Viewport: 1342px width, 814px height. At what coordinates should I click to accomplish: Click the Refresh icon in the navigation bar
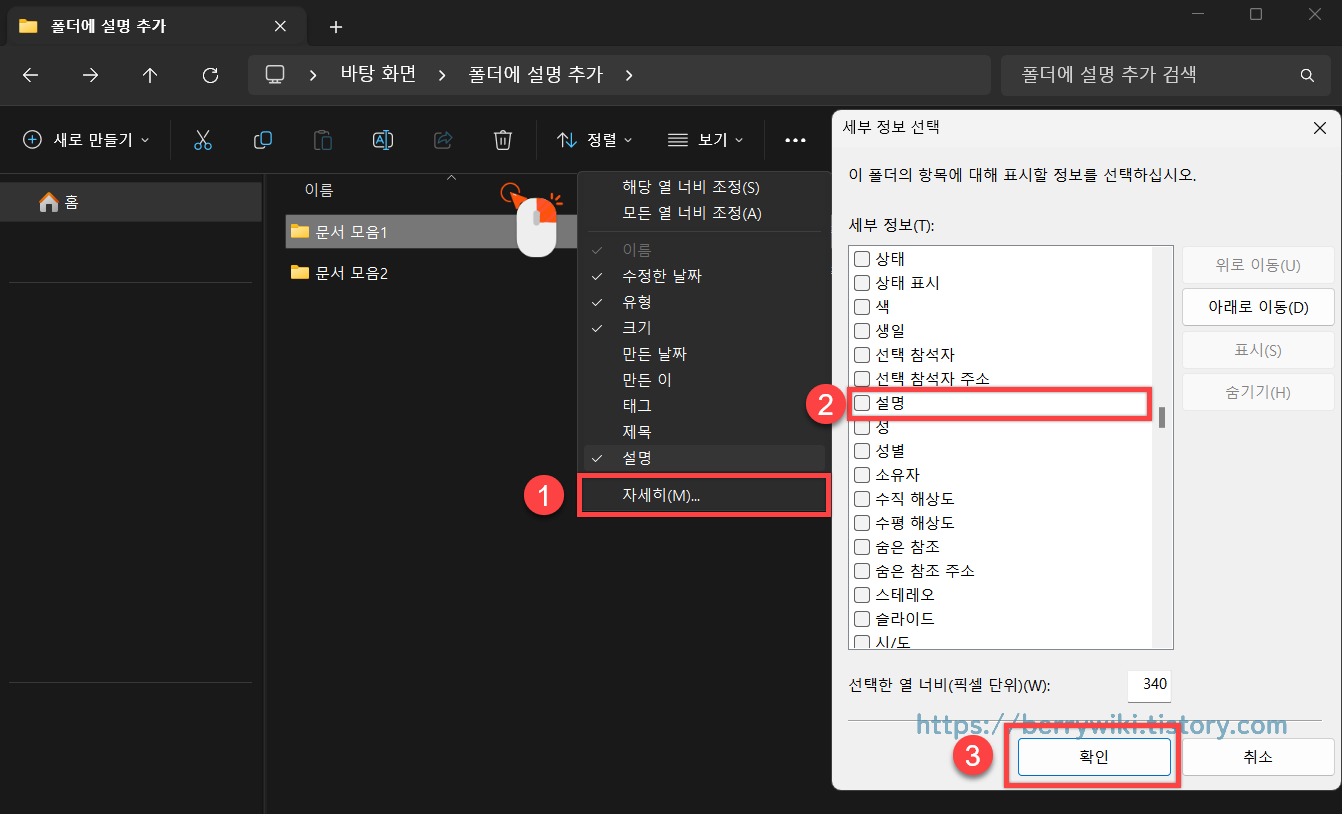[x=210, y=74]
